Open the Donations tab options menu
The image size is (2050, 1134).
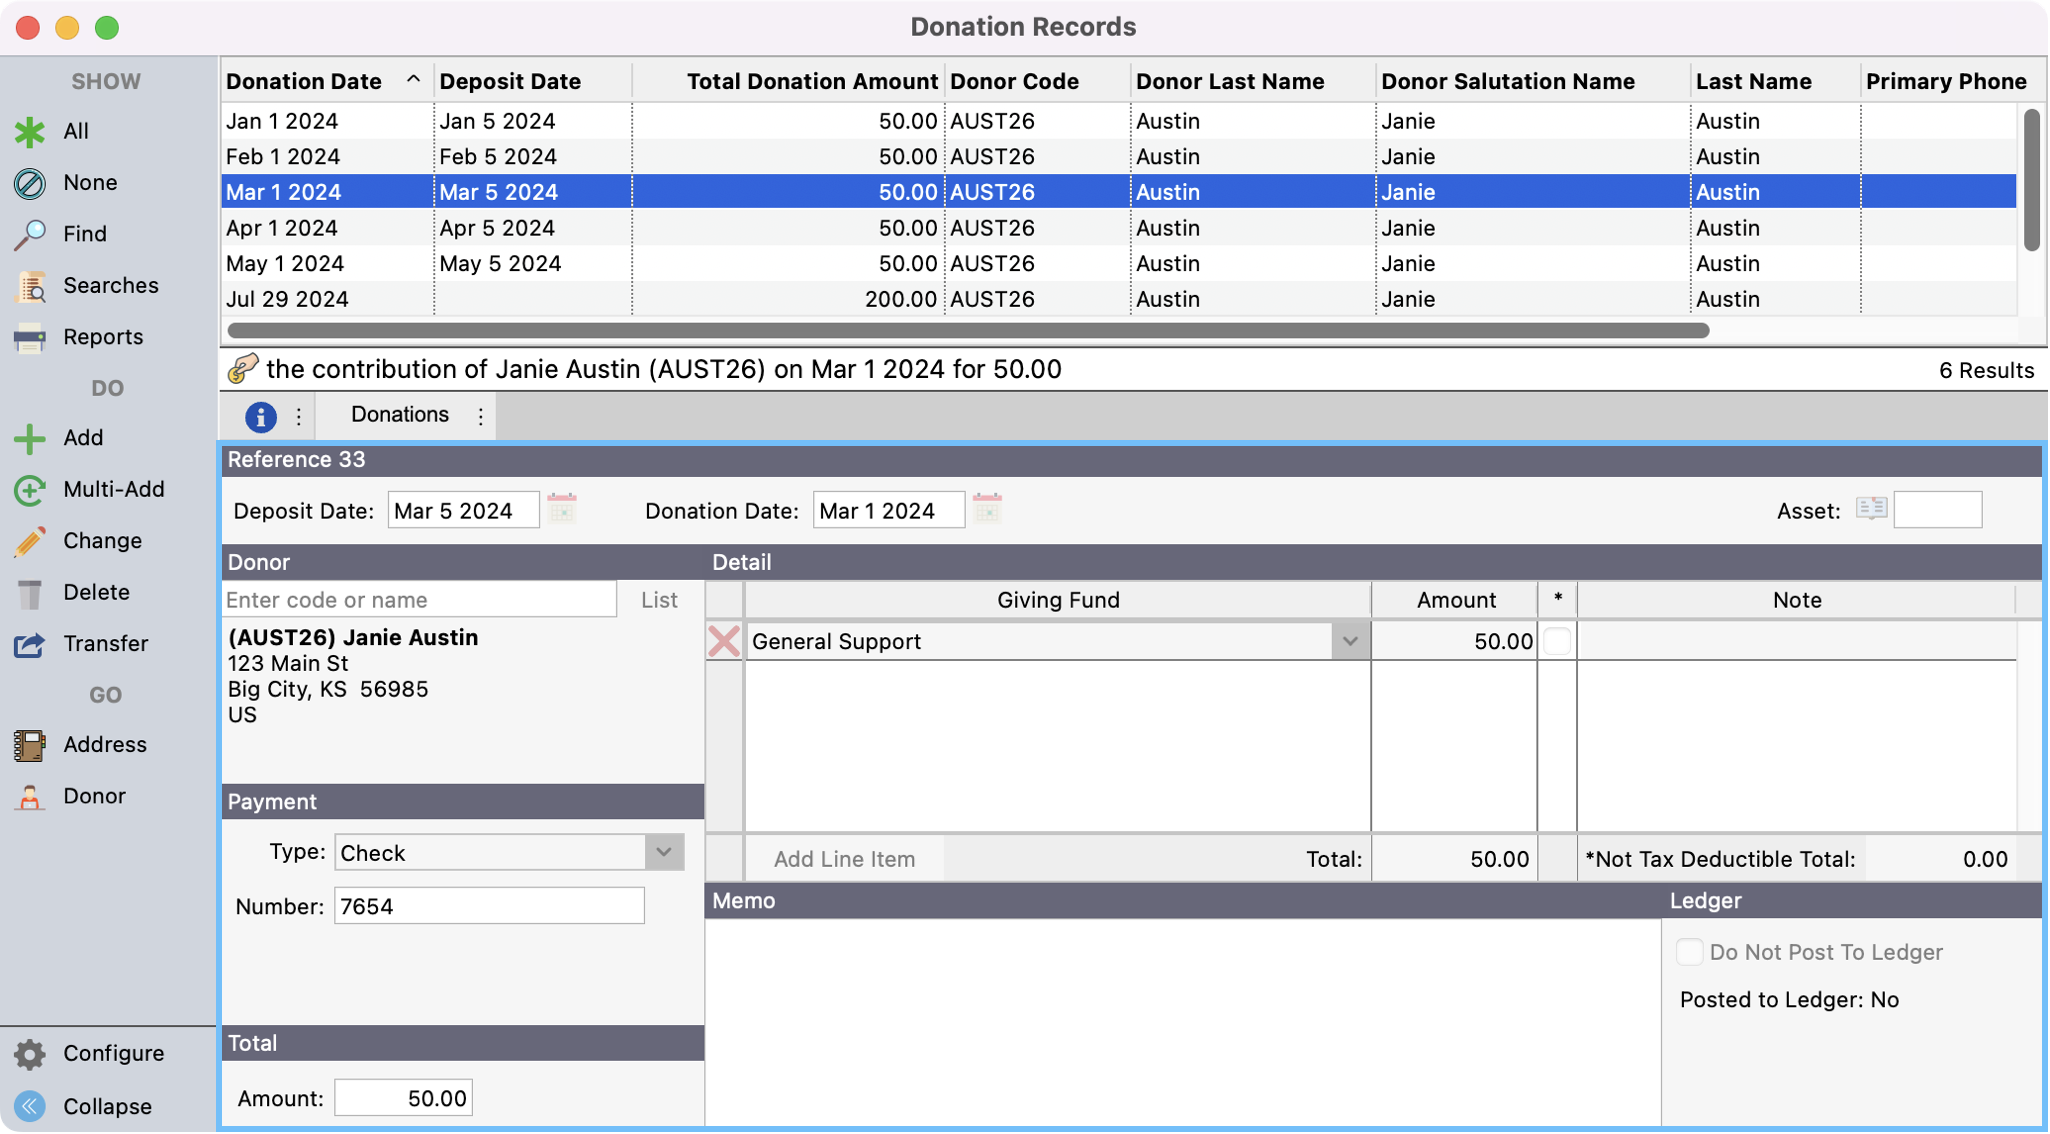click(x=481, y=416)
